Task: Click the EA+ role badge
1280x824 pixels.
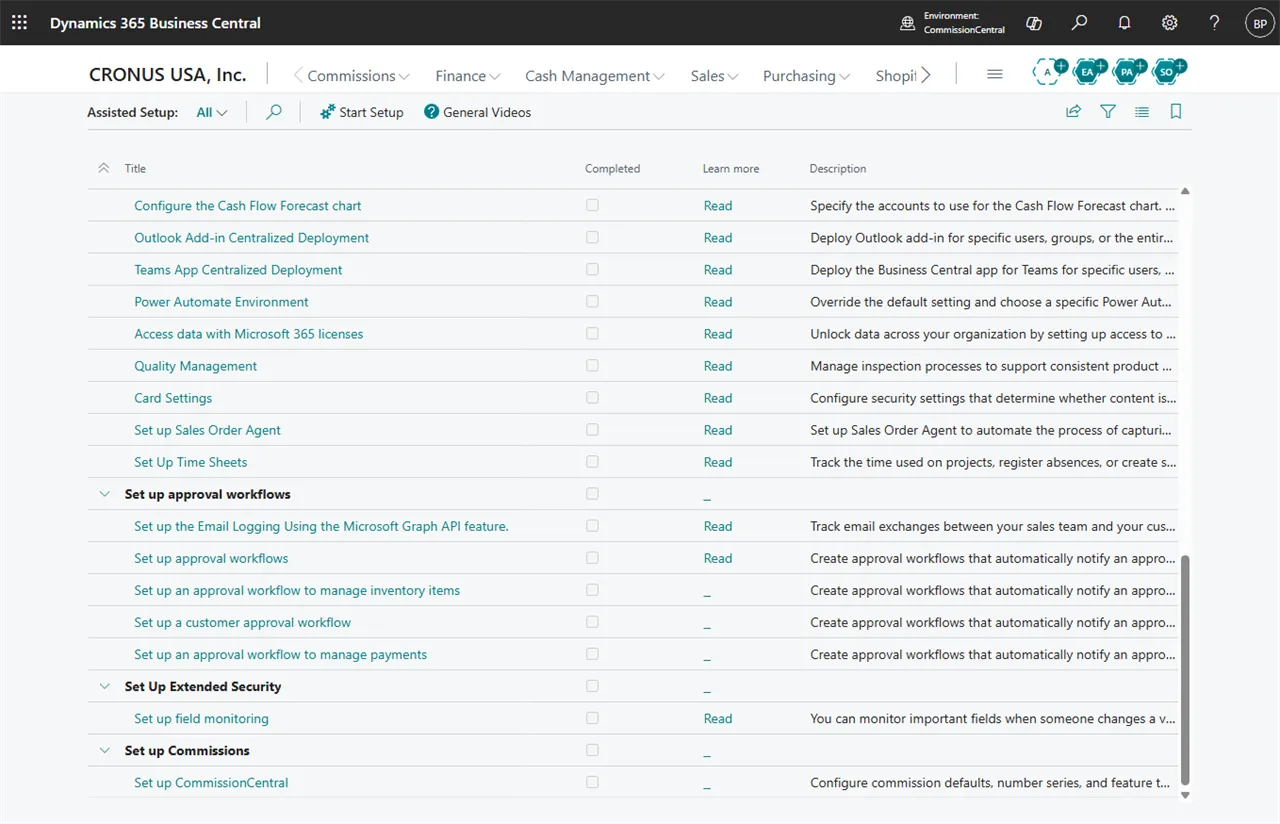Action: (1090, 71)
